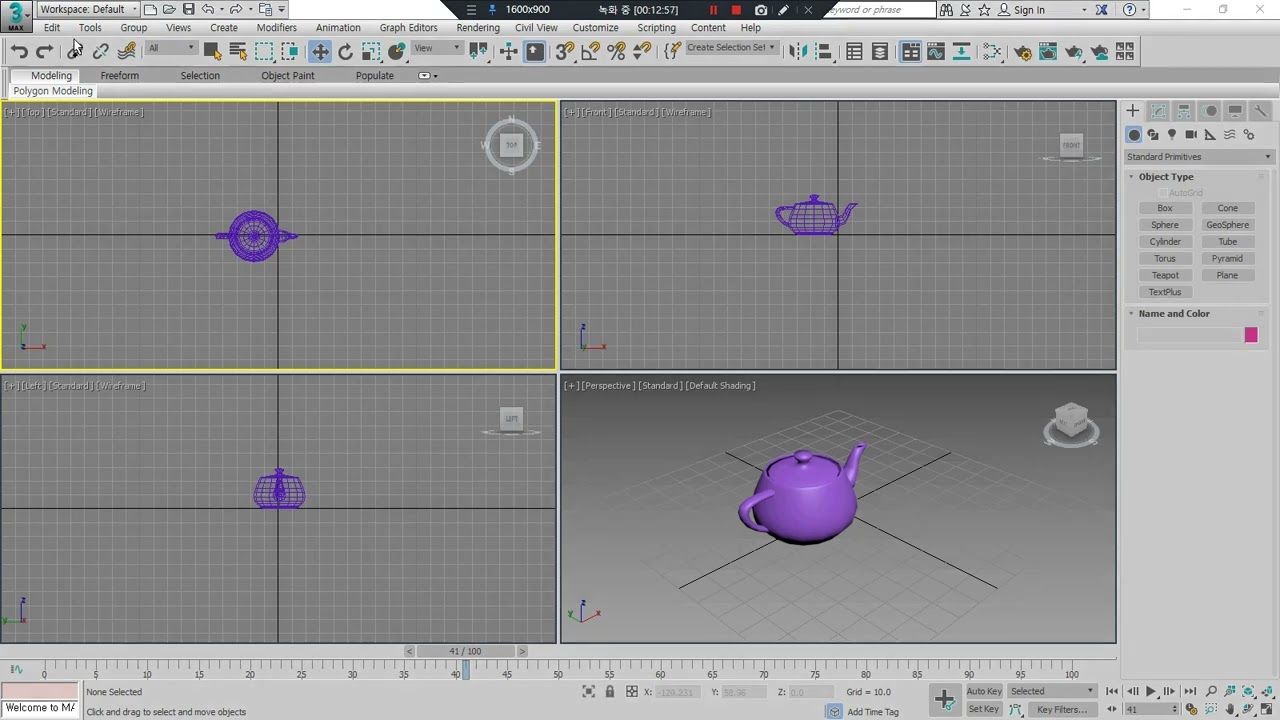1280x720 pixels.
Task: Switch to the Hierarchy panel tab
Action: (1184, 111)
